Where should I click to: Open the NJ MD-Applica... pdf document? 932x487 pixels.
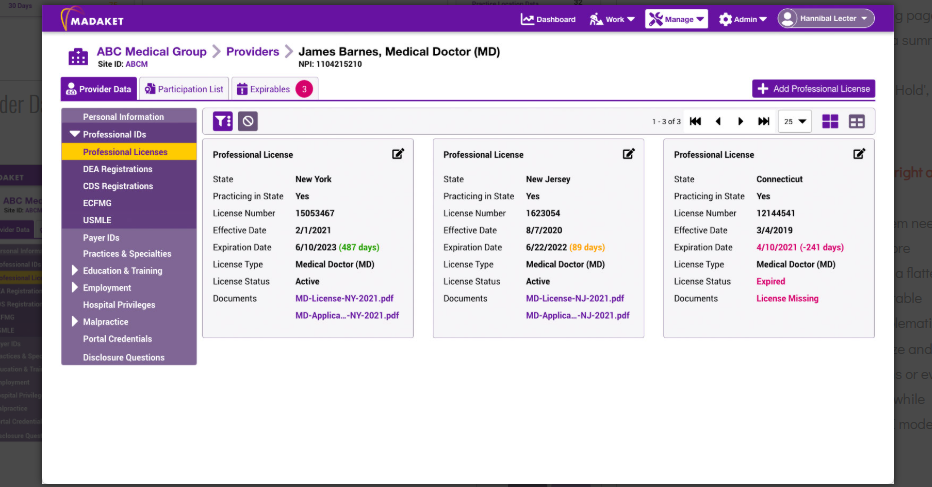[x=578, y=316]
